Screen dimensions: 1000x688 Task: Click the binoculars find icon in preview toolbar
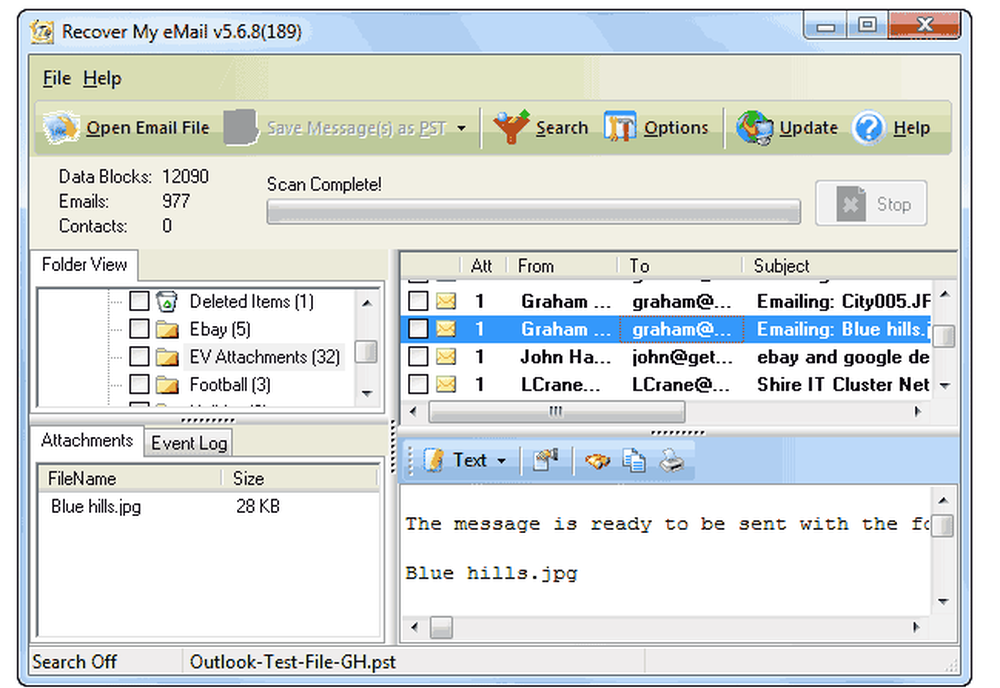(597, 460)
